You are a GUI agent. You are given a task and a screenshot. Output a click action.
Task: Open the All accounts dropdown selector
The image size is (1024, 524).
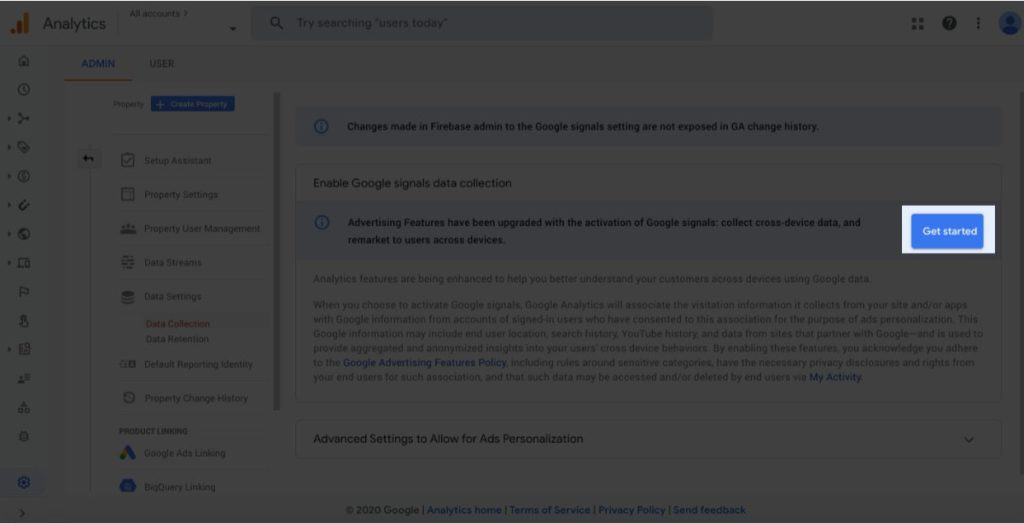coord(182,23)
